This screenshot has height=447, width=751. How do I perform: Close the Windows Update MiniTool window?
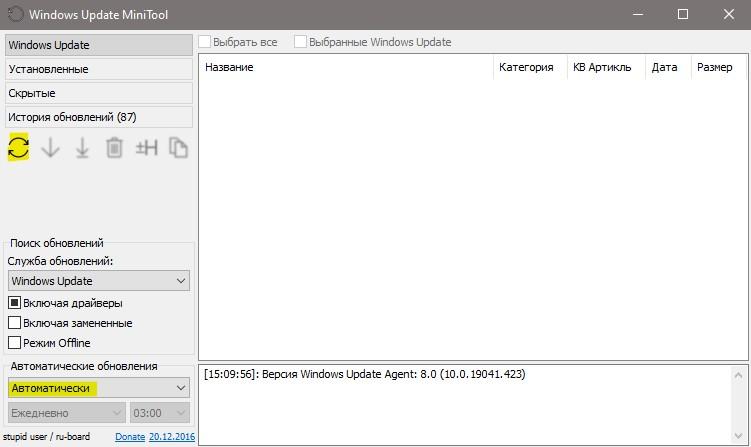point(728,14)
